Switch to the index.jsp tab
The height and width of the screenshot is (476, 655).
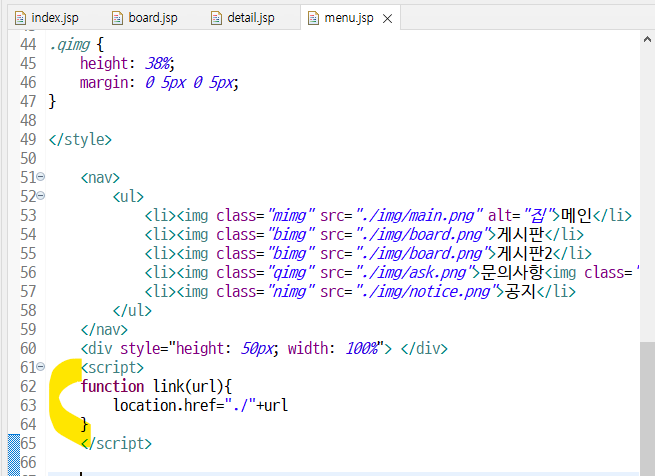(x=55, y=18)
